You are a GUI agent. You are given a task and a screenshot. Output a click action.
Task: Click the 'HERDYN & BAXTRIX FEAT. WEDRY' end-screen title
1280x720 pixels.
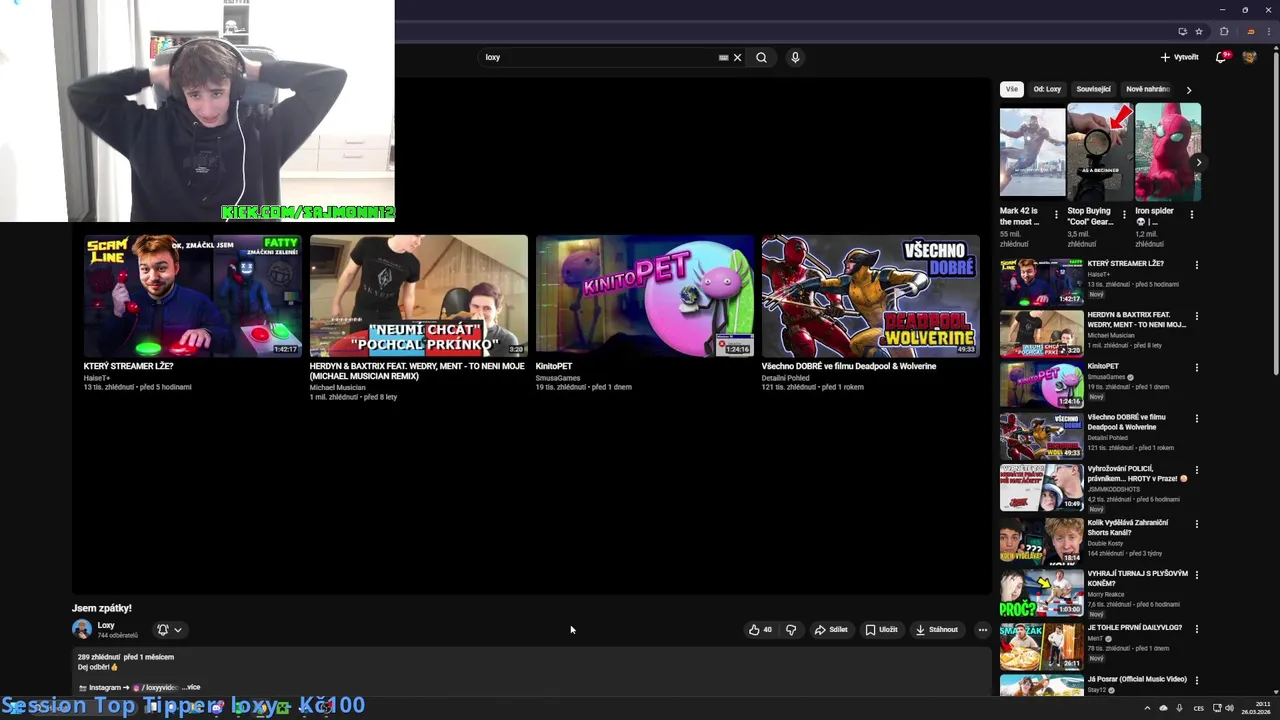pyautogui.click(x=417, y=371)
